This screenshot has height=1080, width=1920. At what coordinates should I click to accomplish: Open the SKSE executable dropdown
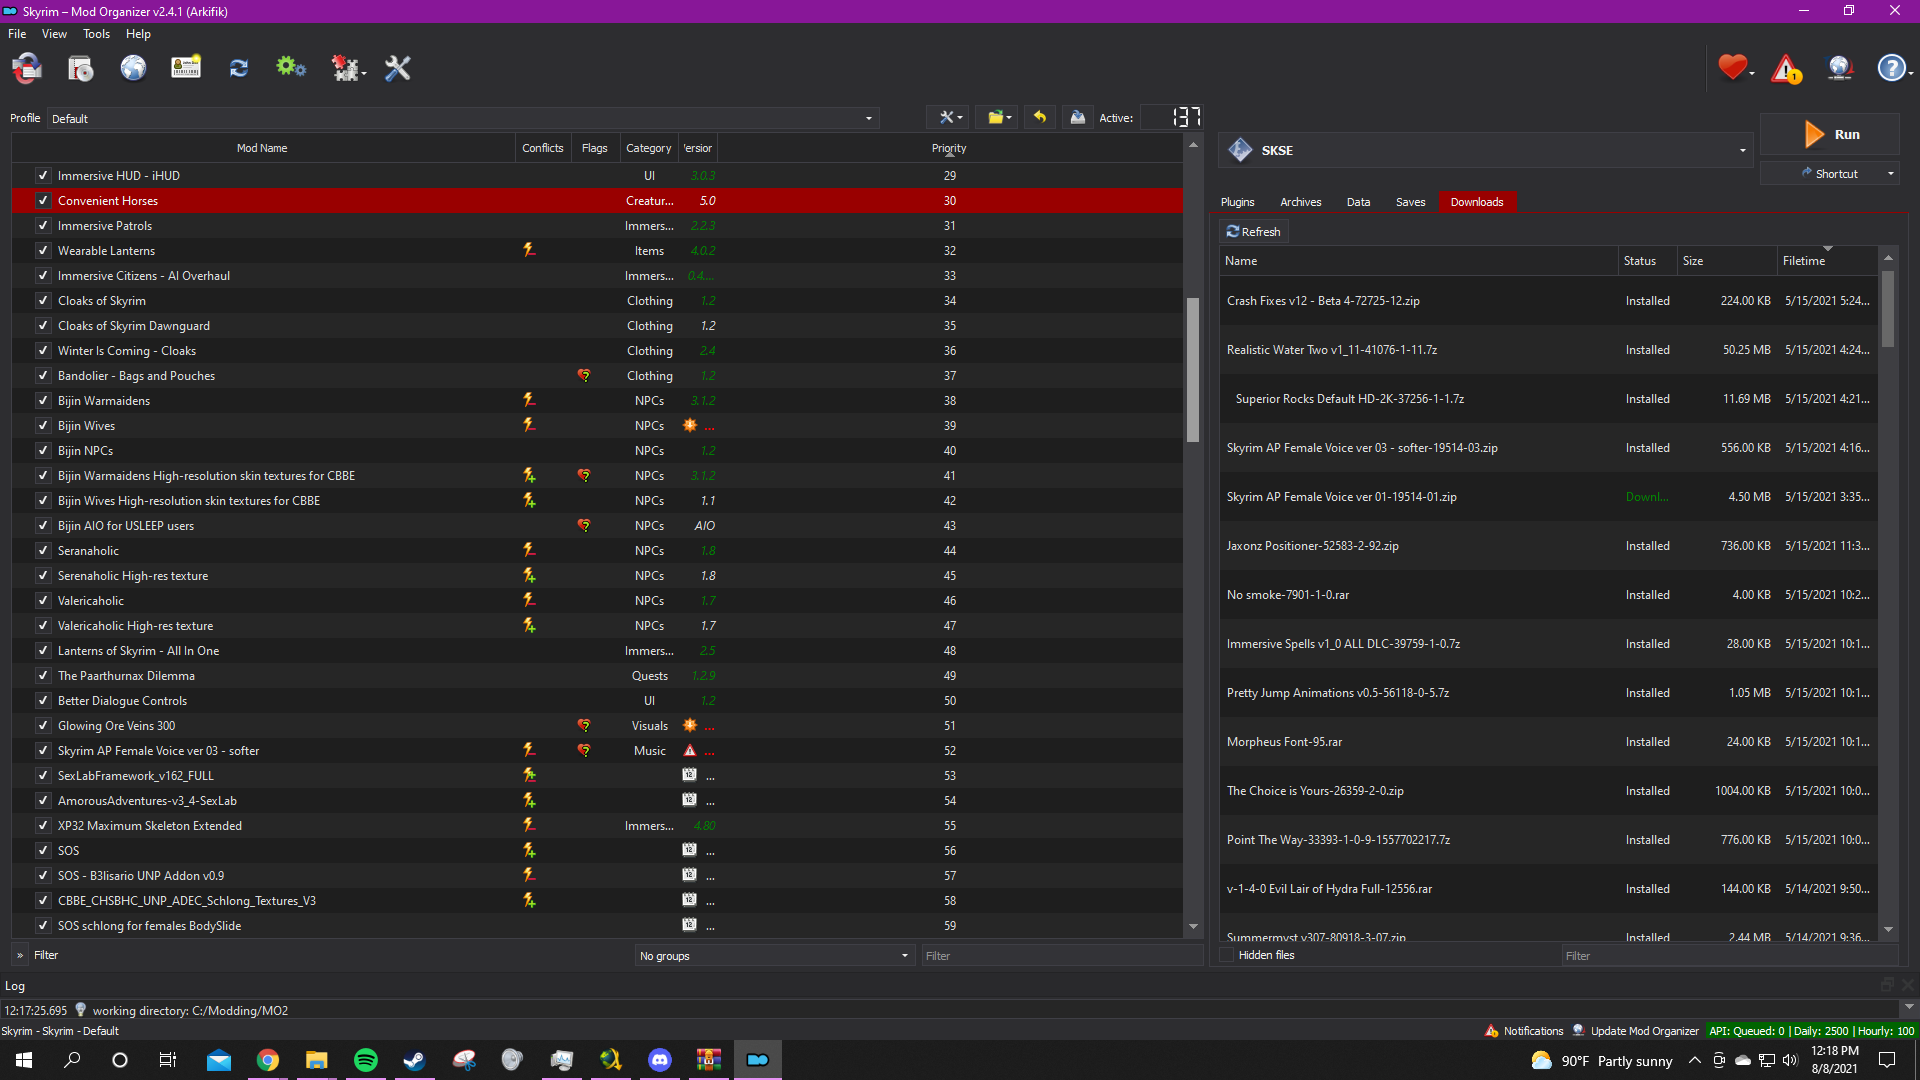click(x=1487, y=150)
